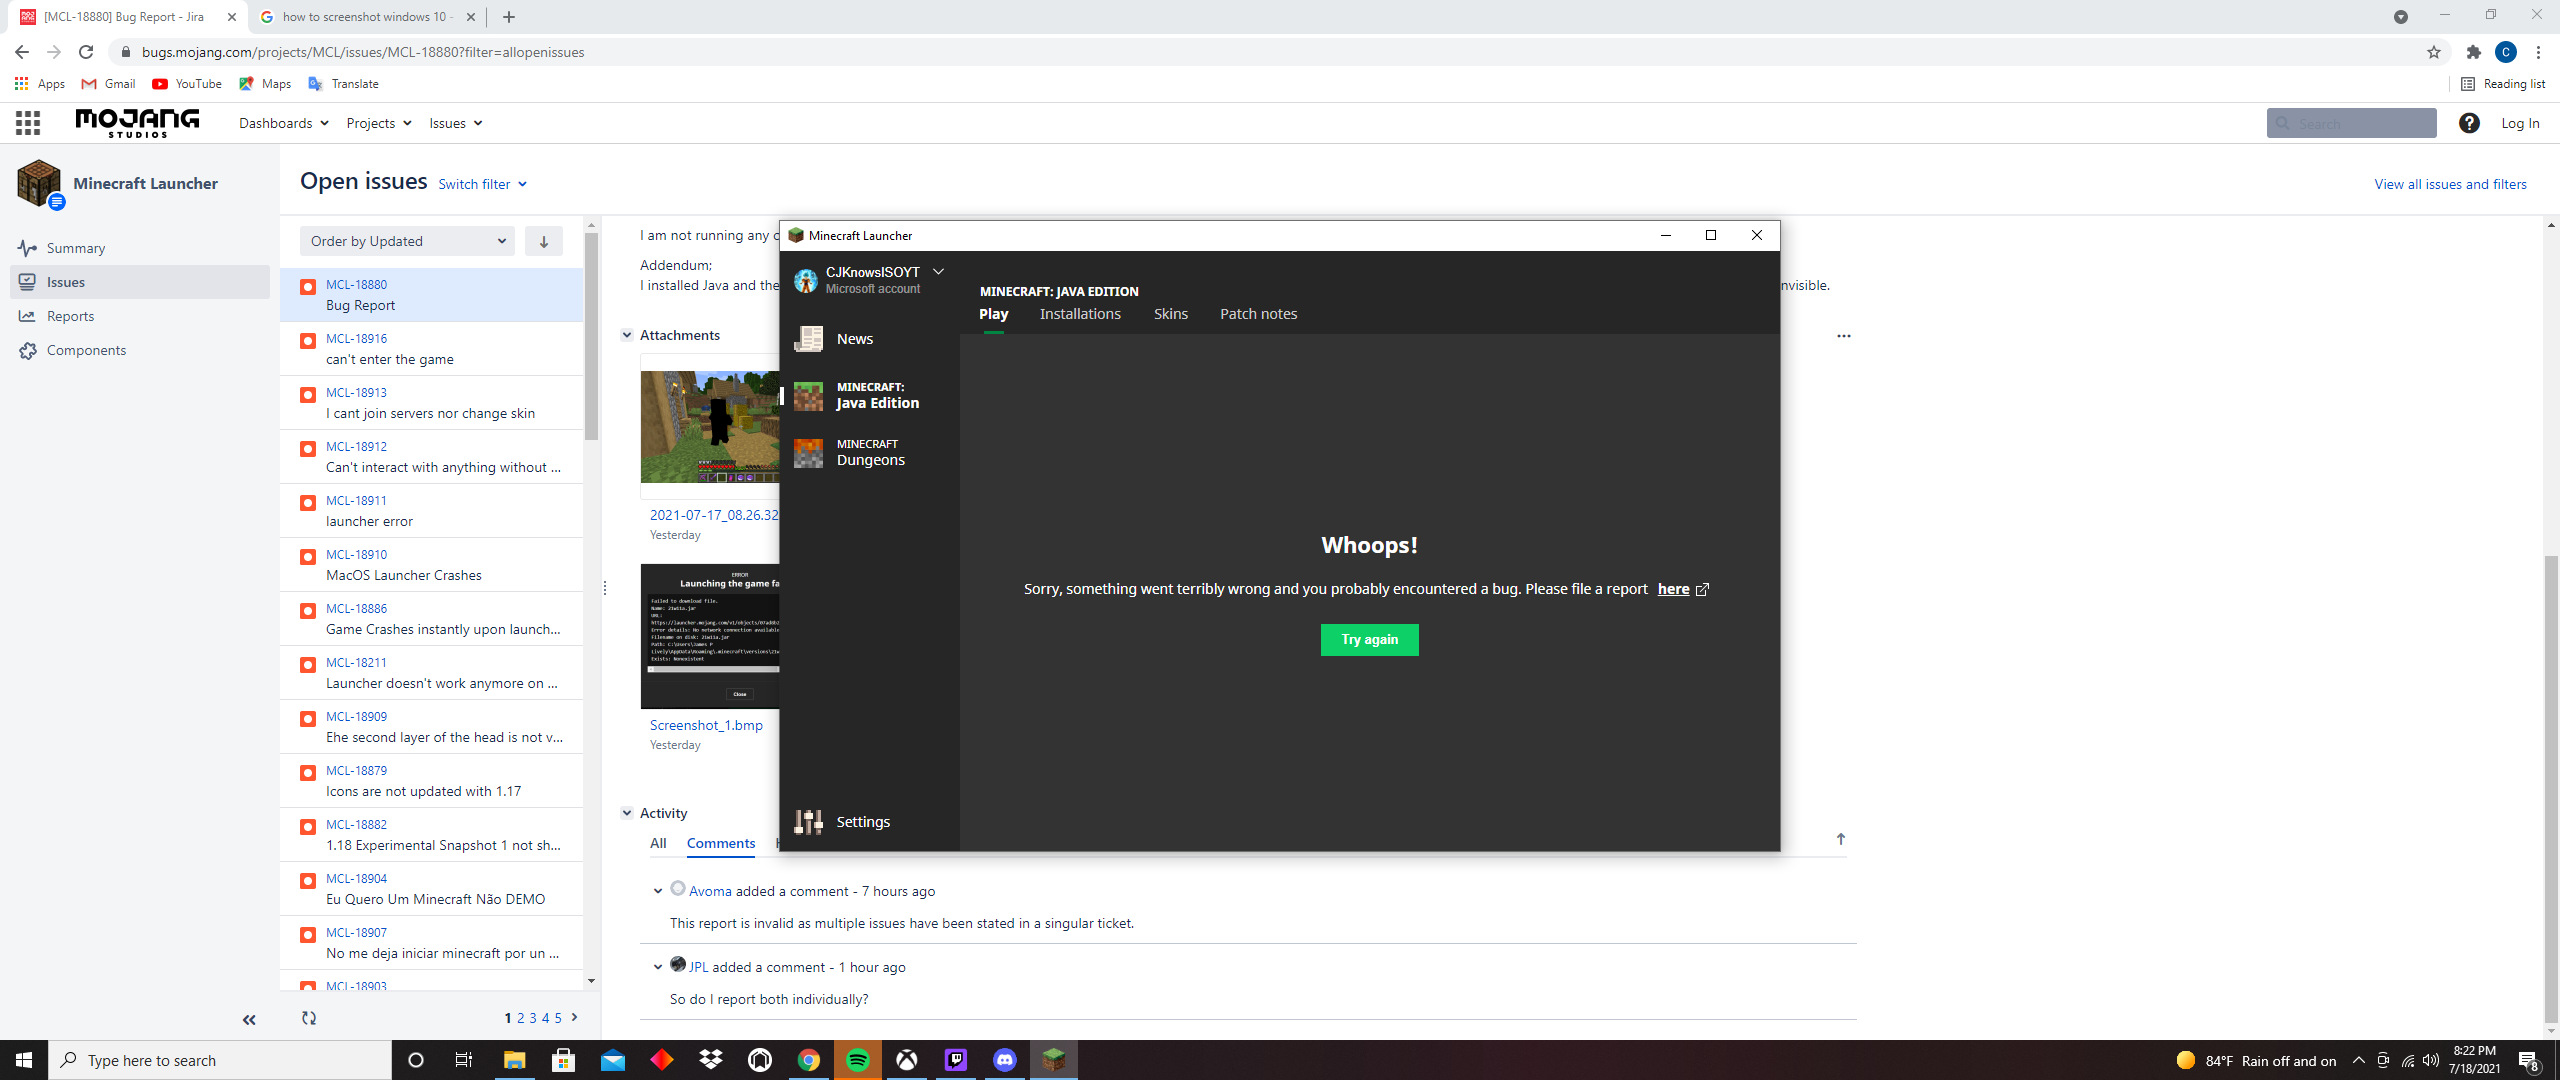Viewport: 2560px width, 1080px height.
Task: Toggle the sort direction arrow button
Action: pyautogui.click(x=544, y=241)
